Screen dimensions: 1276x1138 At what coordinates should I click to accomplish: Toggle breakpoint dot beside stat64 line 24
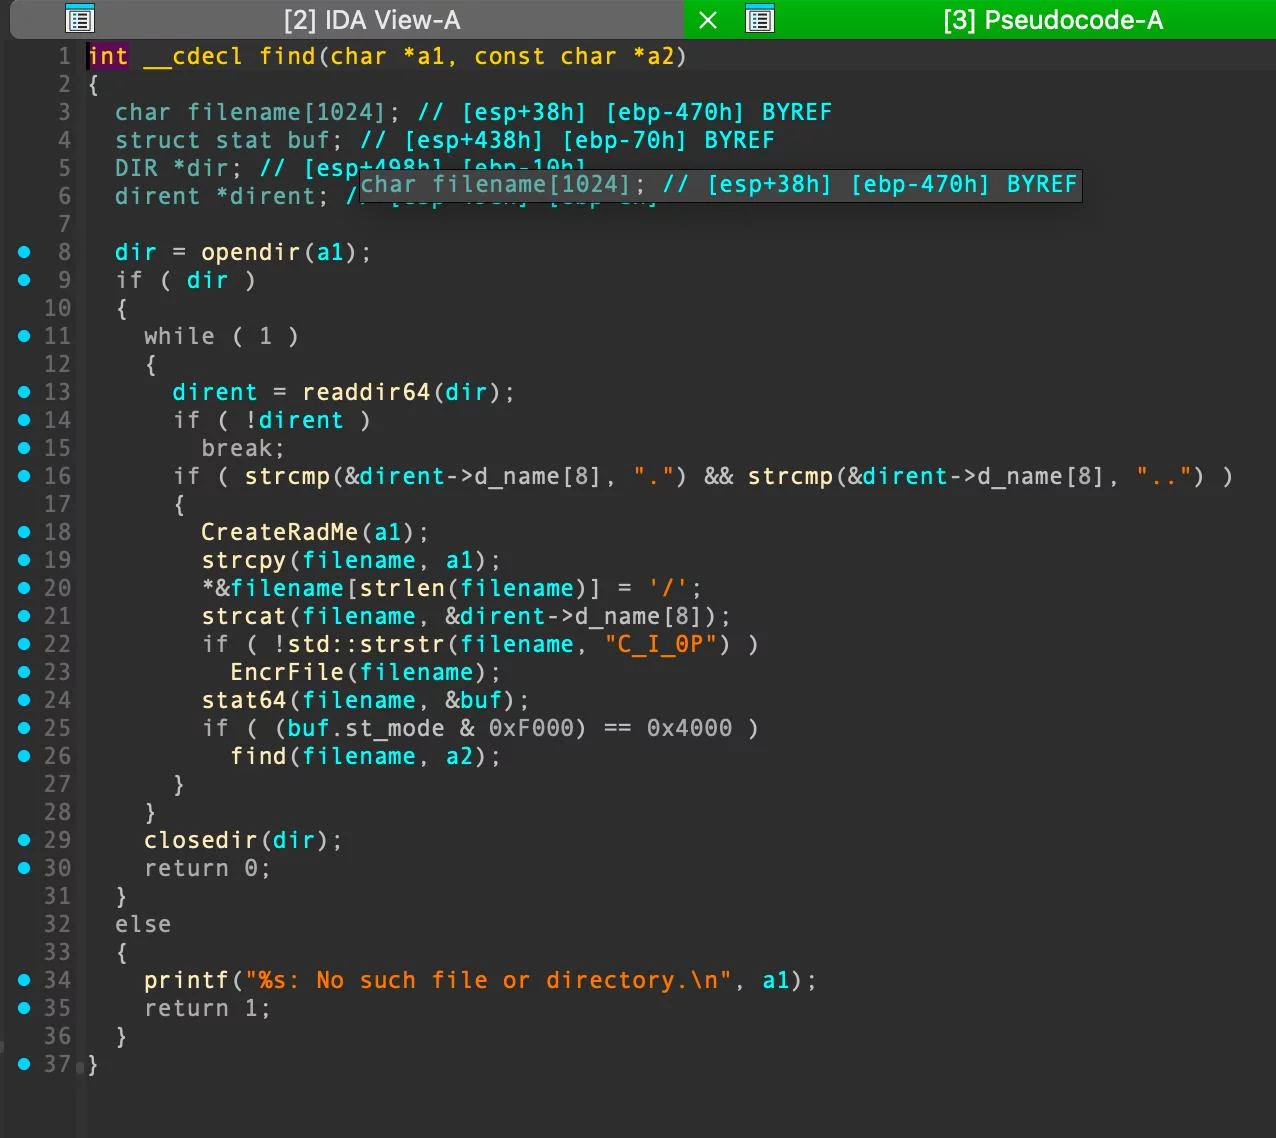coord(24,700)
